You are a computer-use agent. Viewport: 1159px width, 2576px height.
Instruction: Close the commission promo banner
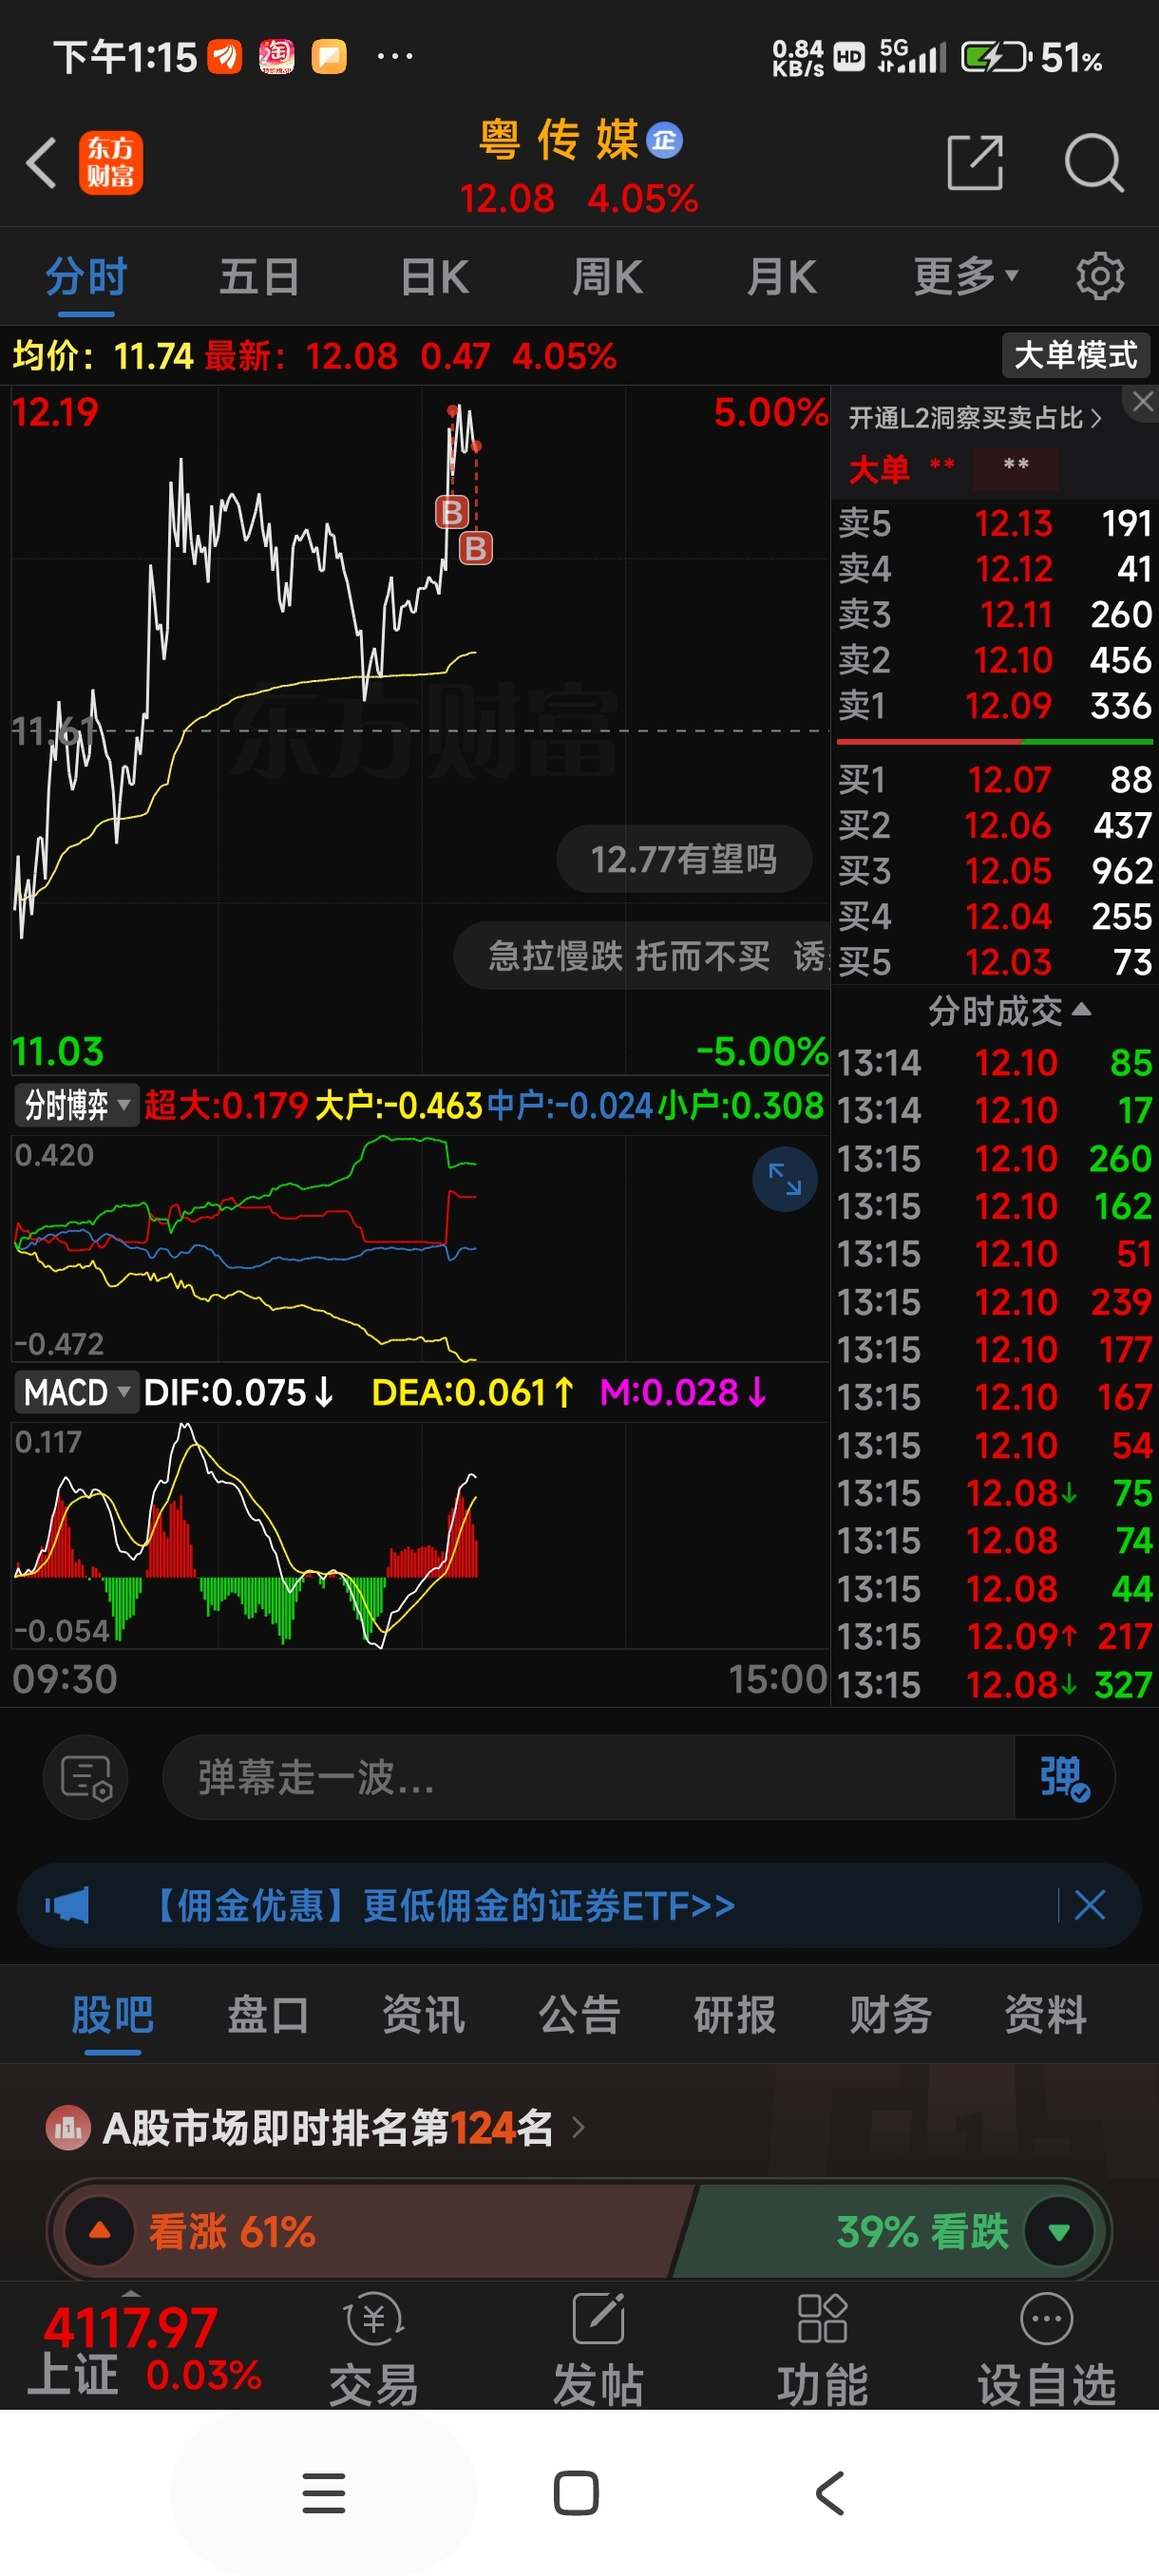[1089, 1905]
